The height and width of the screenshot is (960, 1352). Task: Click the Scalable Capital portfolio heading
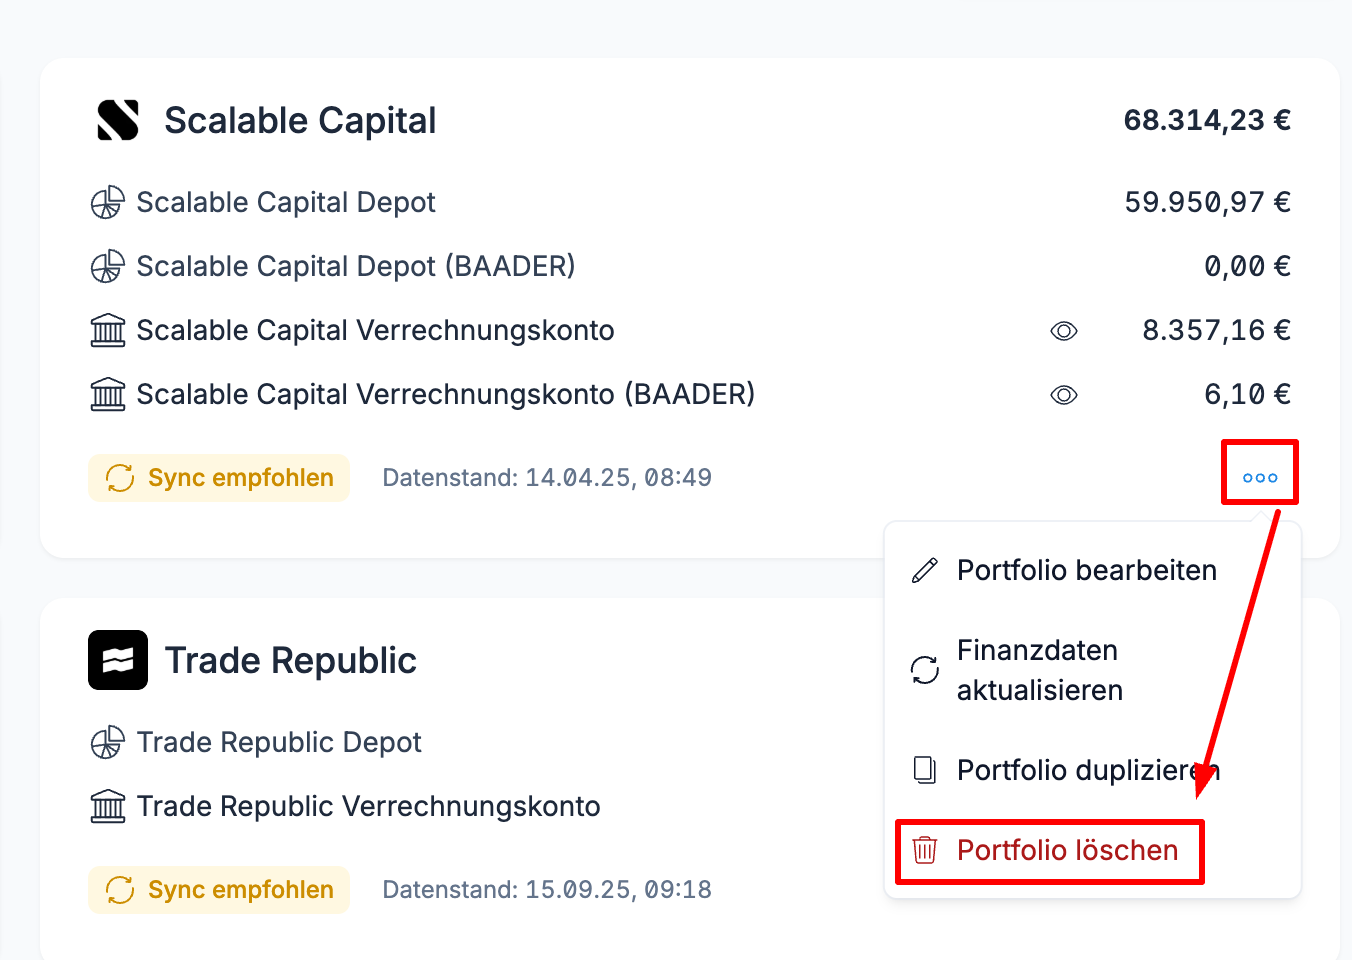300,120
